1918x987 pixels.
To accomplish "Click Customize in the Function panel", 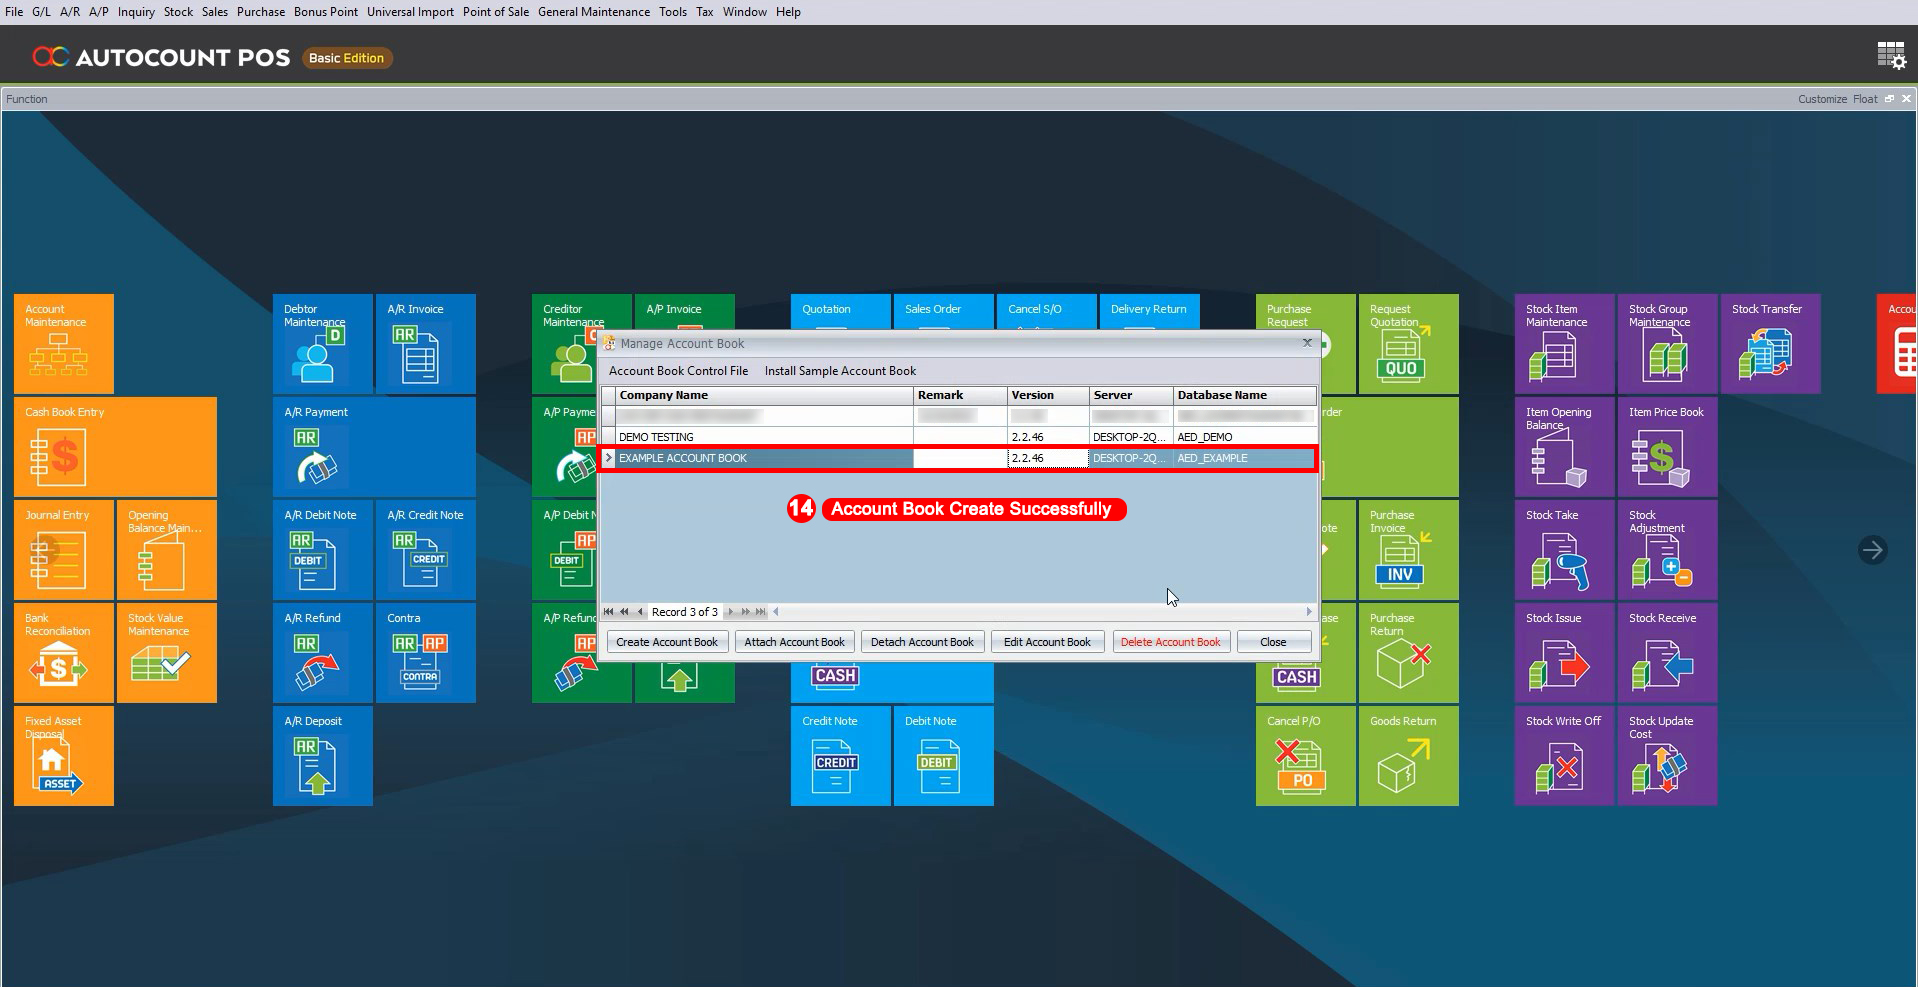I will (1822, 99).
